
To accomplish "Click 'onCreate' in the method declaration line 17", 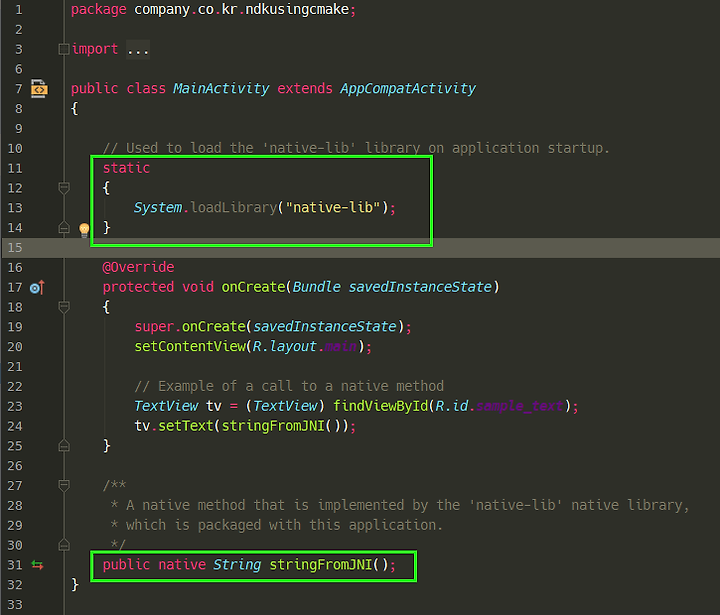I will 253,287.
